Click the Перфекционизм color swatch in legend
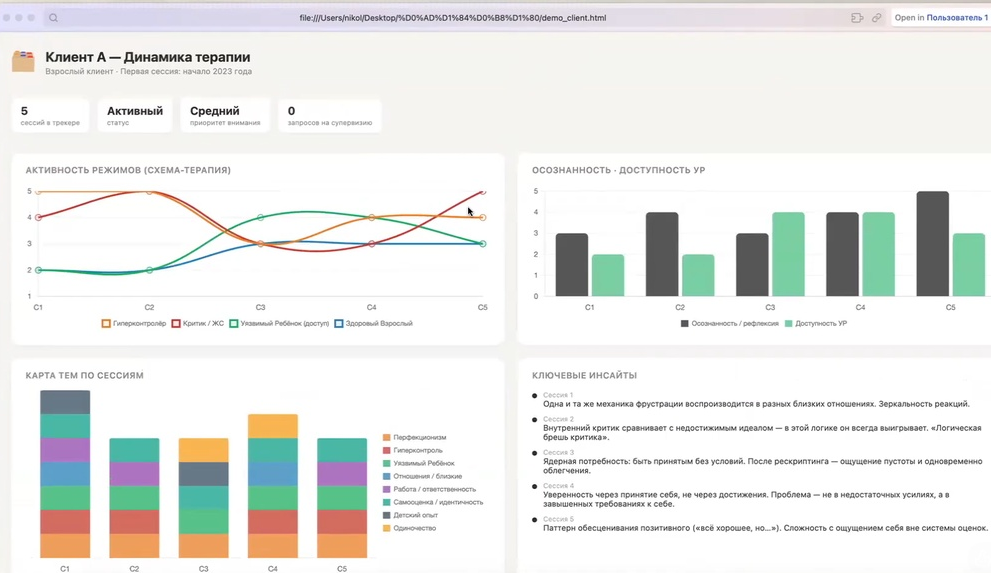Image resolution: width=991 pixels, height=573 pixels. point(386,437)
